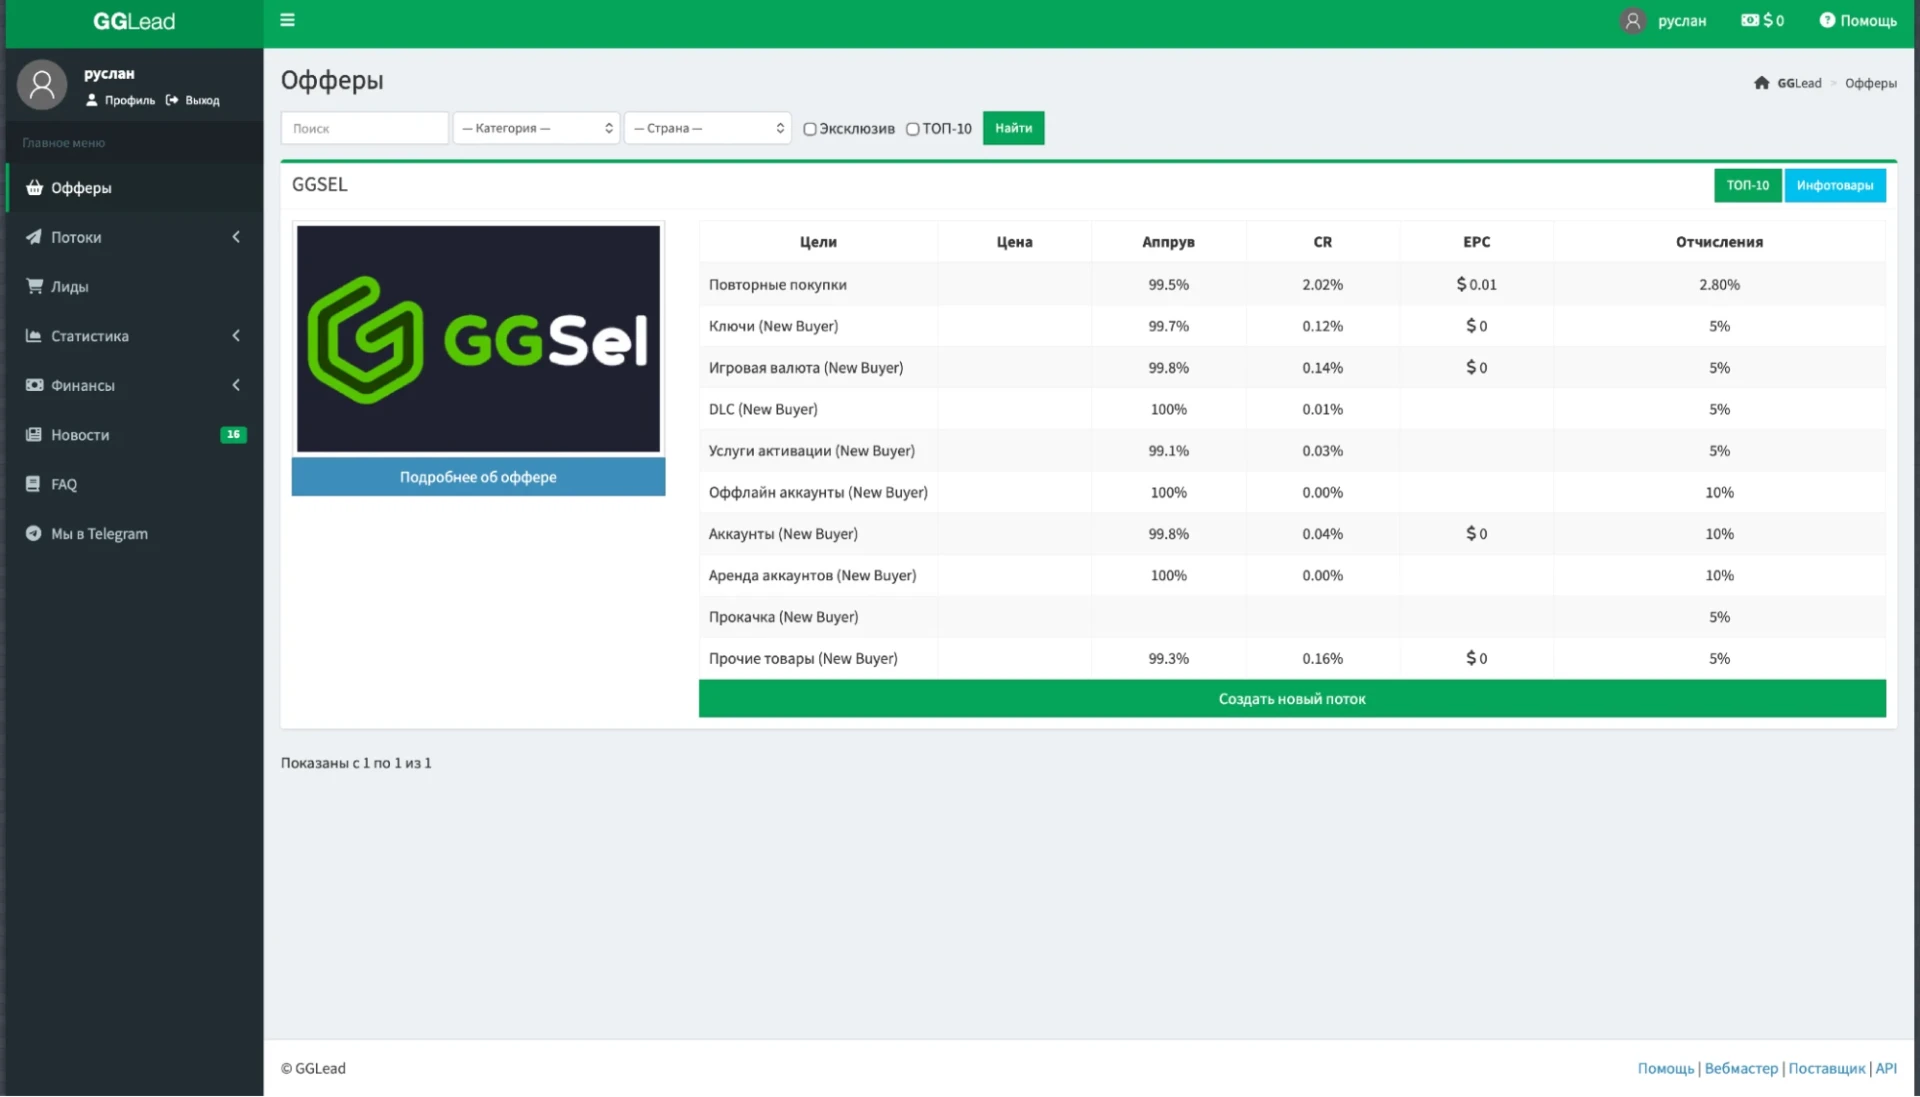The width and height of the screenshot is (1920, 1097).
Task: Open Новости menu item
Action: pos(134,434)
